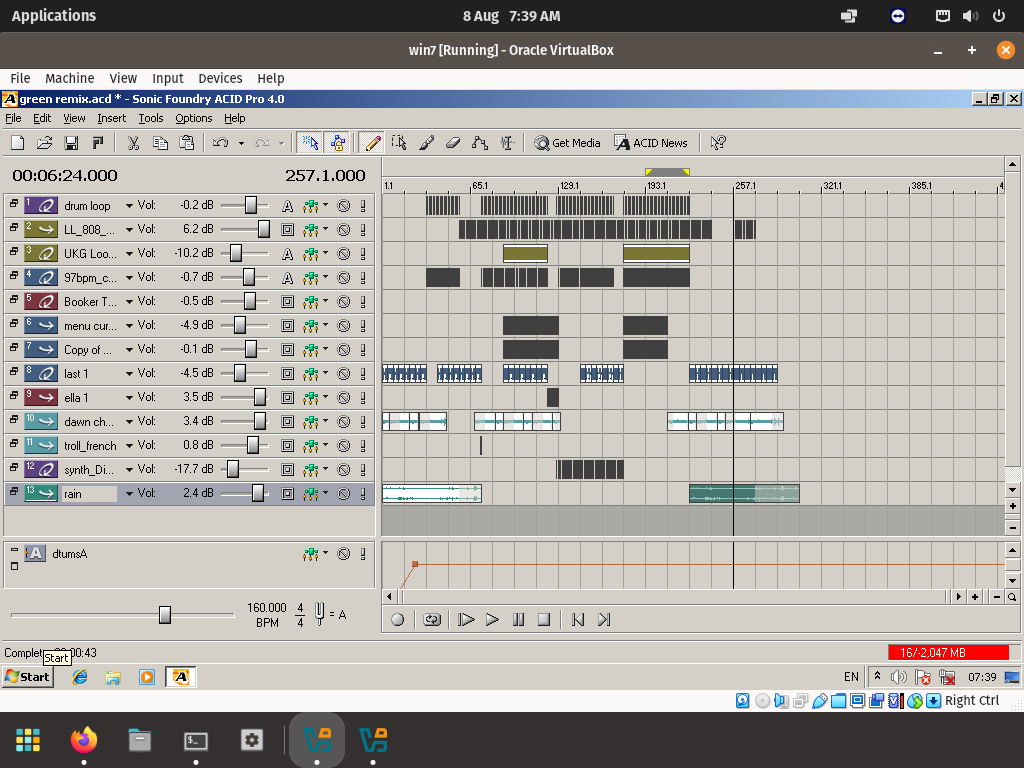Screen dimensions: 1024x768
Task: Click the What's This help icon
Action: click(718, 142)
